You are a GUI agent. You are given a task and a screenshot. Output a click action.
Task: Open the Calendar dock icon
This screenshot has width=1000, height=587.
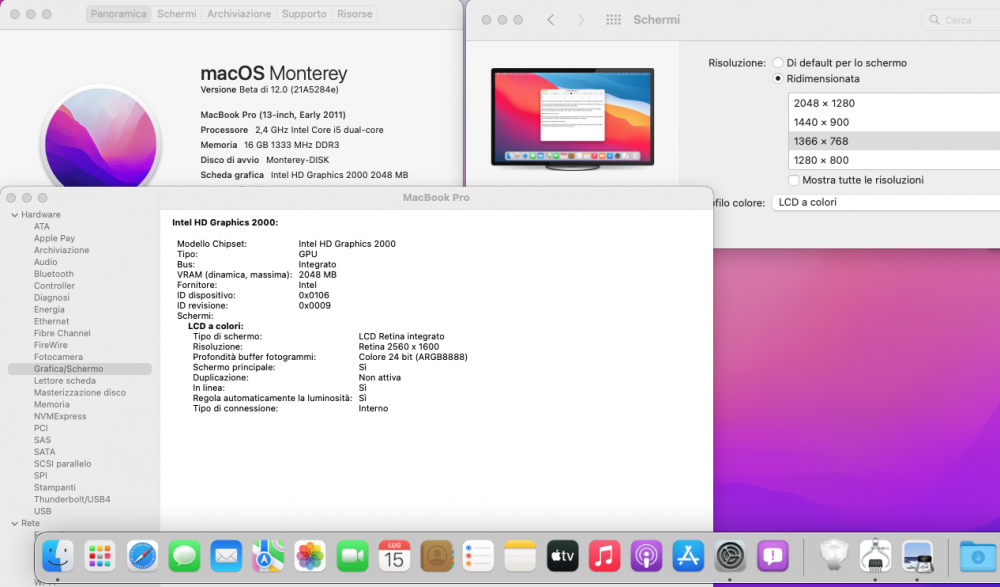pos(394,556)
